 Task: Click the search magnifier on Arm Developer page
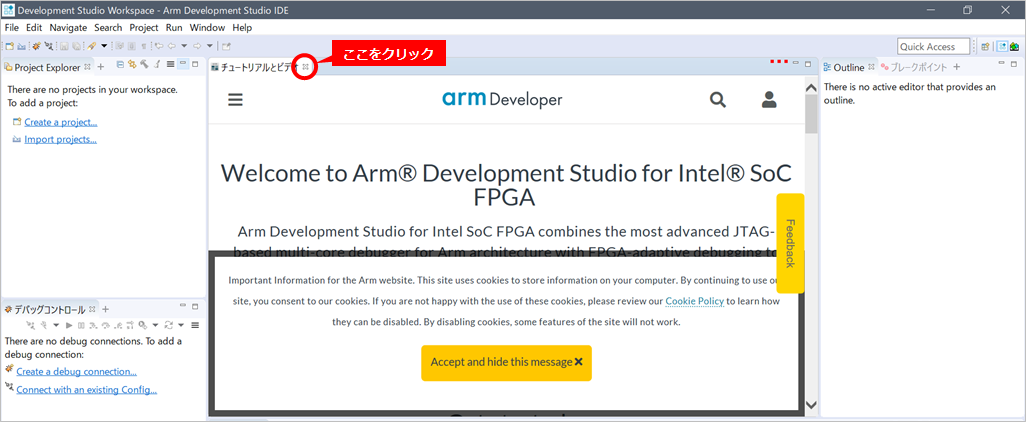pos(718,99)
